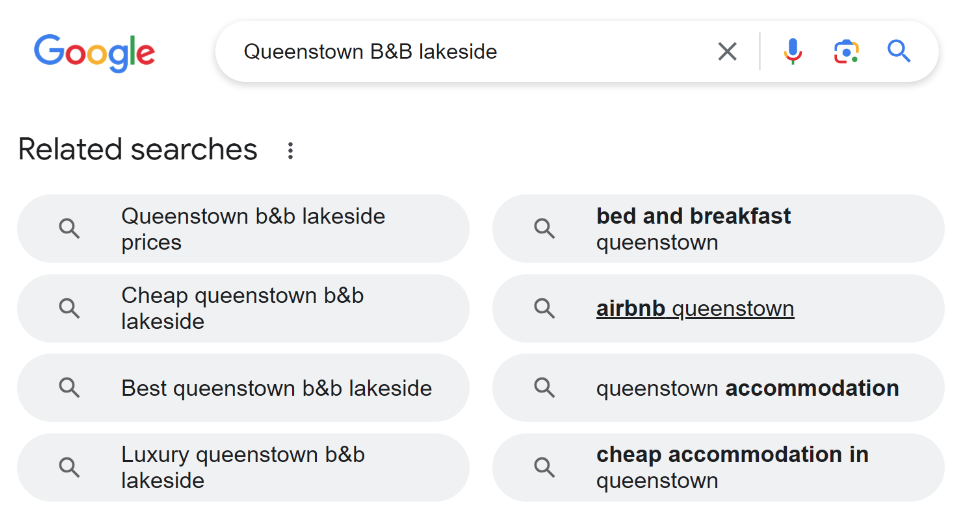Start voice search with the microphone icon
974x523 pixels.
792,52
